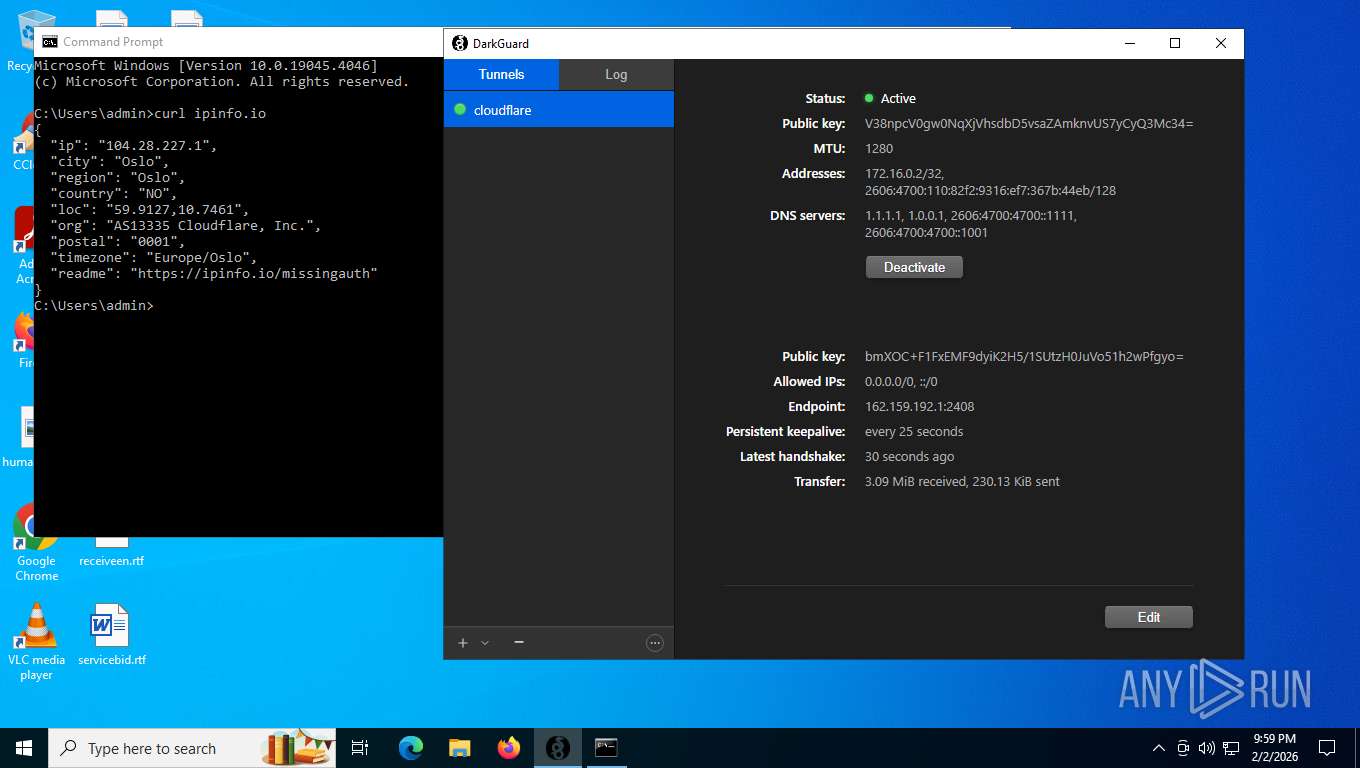Remove the selected tunnel with minus icon
Viewport: 1360px width, 768px height.
coord(519,642)
